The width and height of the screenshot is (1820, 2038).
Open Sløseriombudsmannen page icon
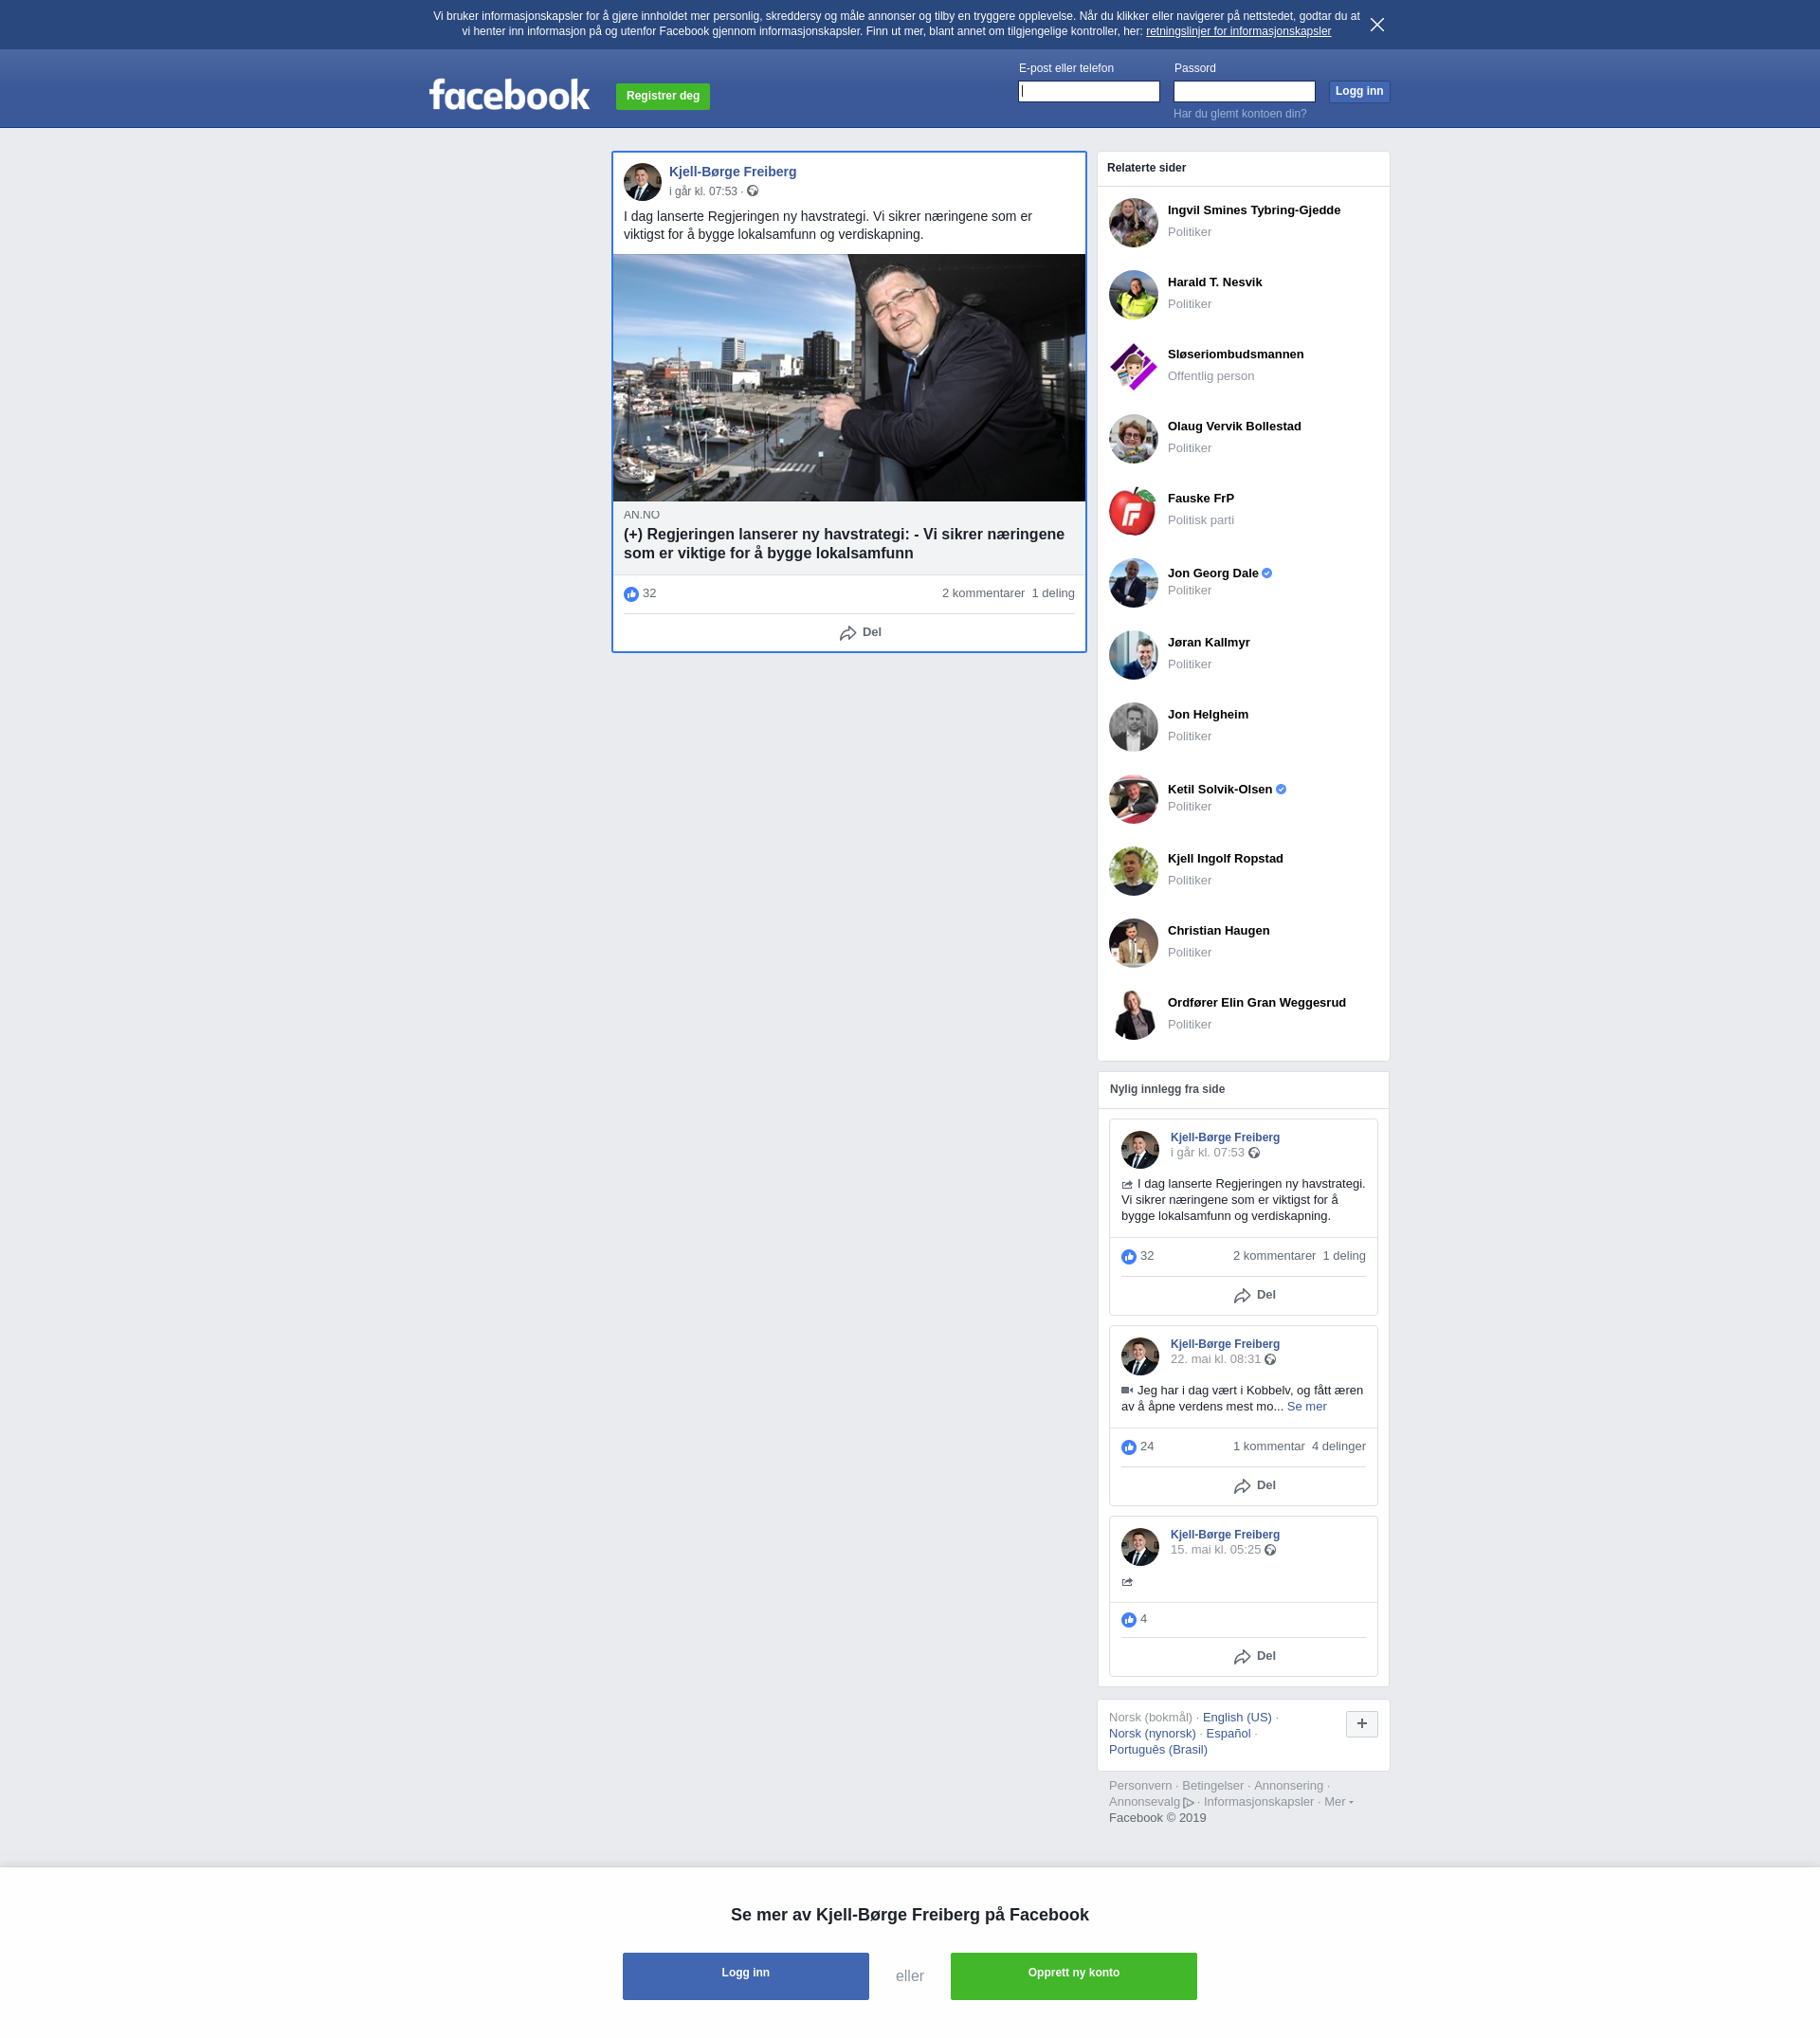pyautogui.click(x=1133, y=367)
